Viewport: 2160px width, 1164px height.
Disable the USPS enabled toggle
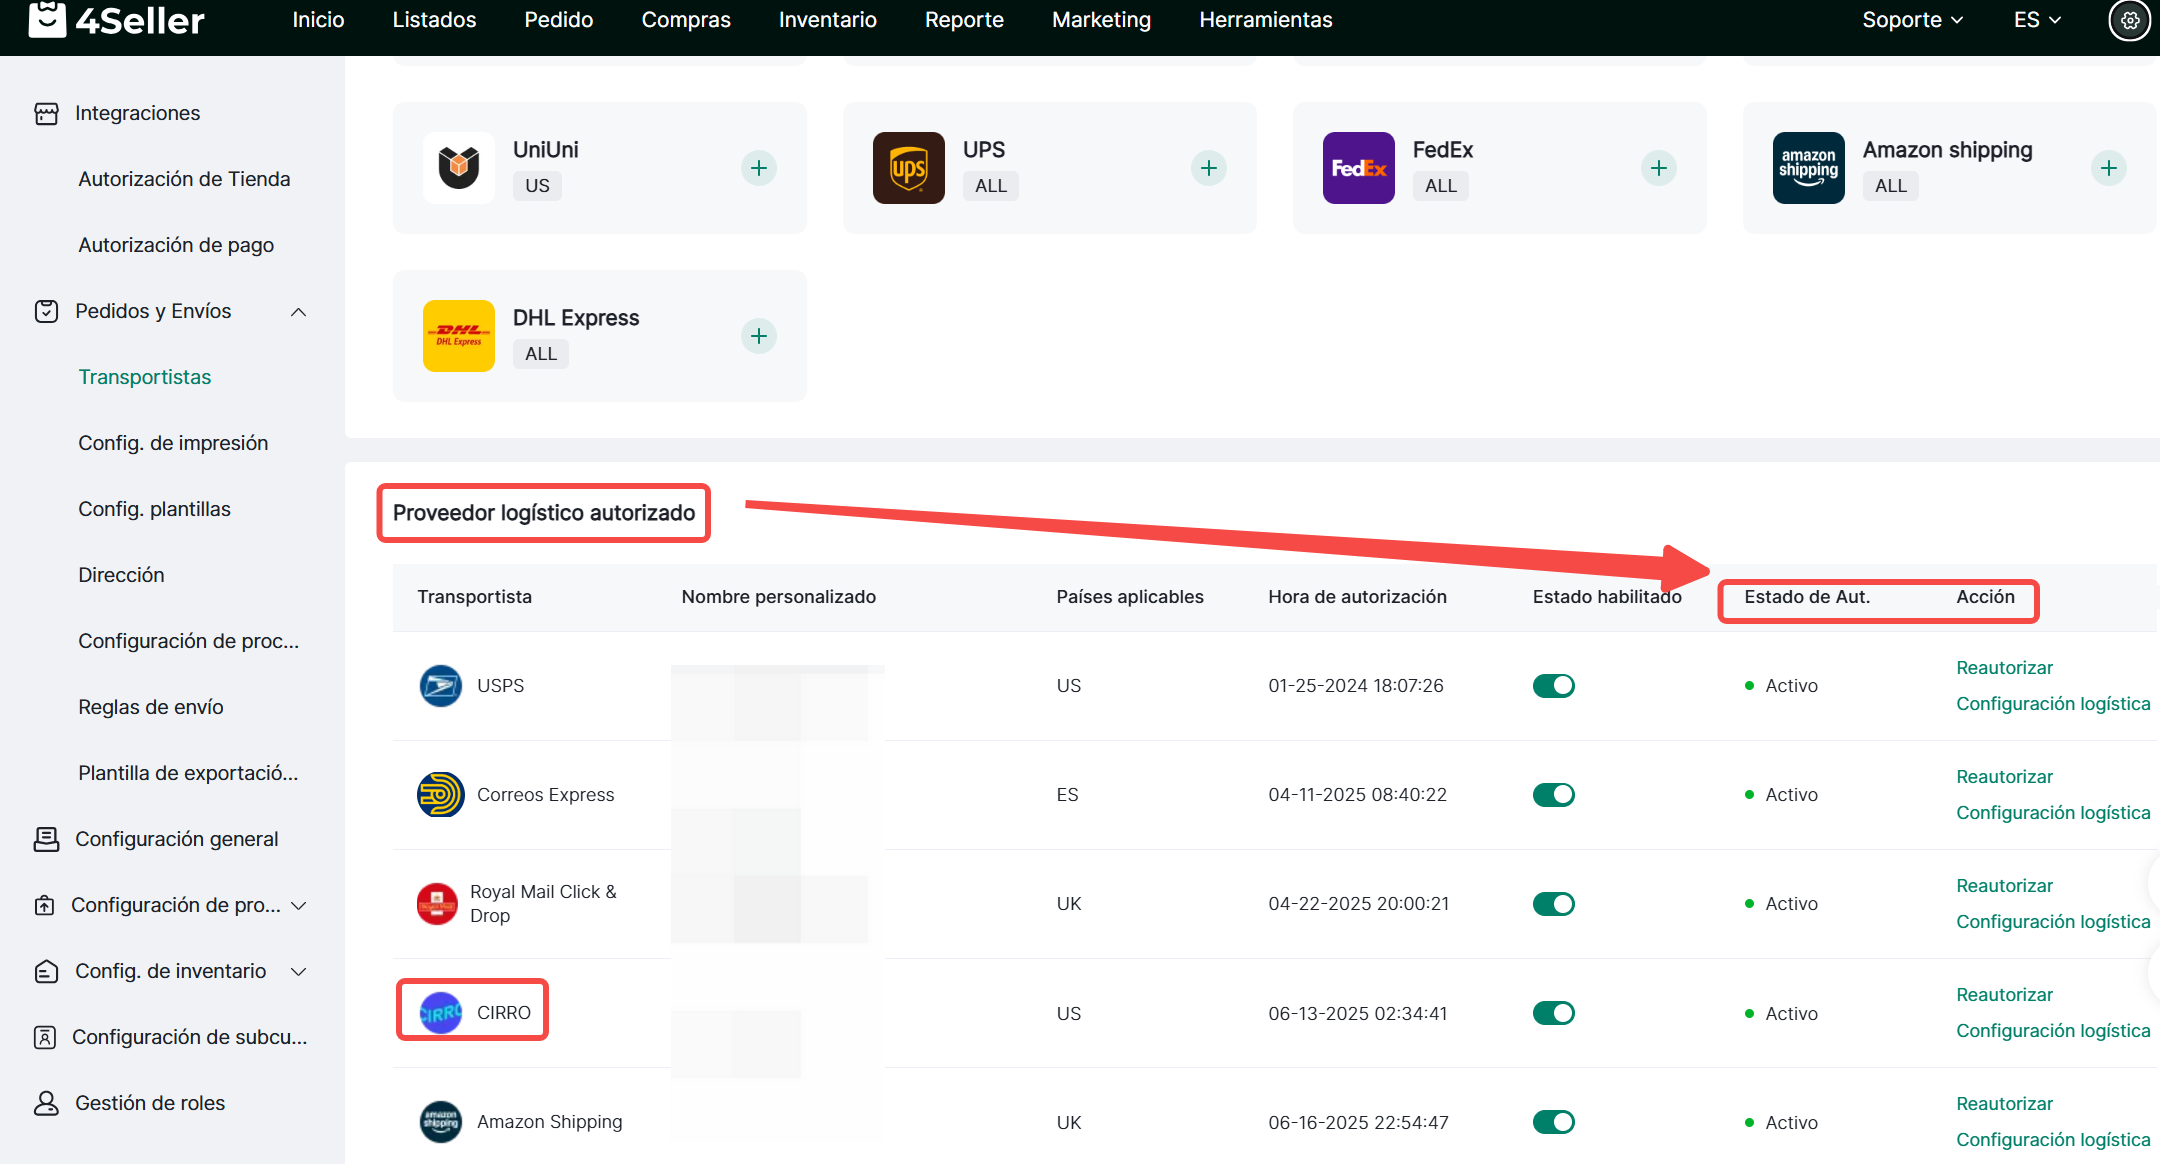click(1553, 686)
